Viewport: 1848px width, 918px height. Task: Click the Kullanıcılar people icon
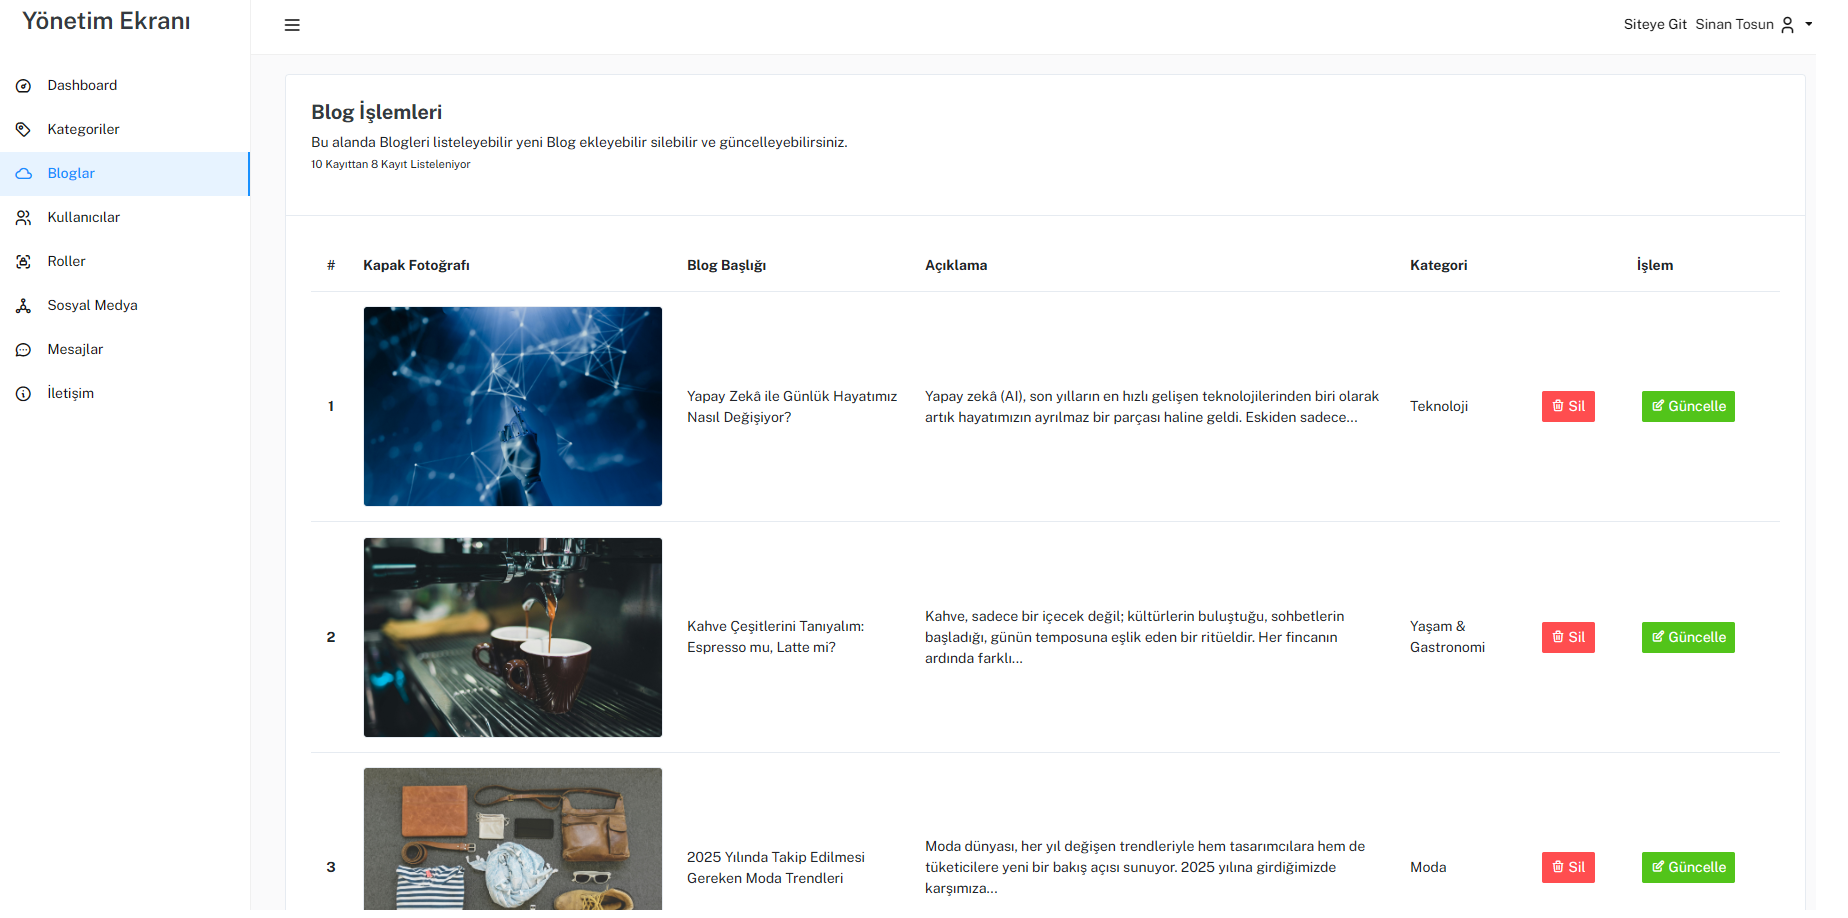[24, 218]
